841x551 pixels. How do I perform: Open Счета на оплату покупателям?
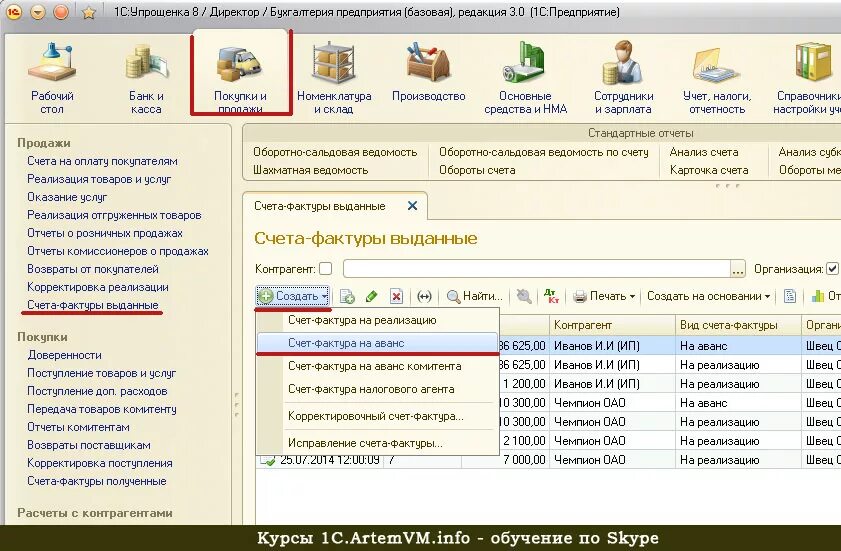[102, 161]
